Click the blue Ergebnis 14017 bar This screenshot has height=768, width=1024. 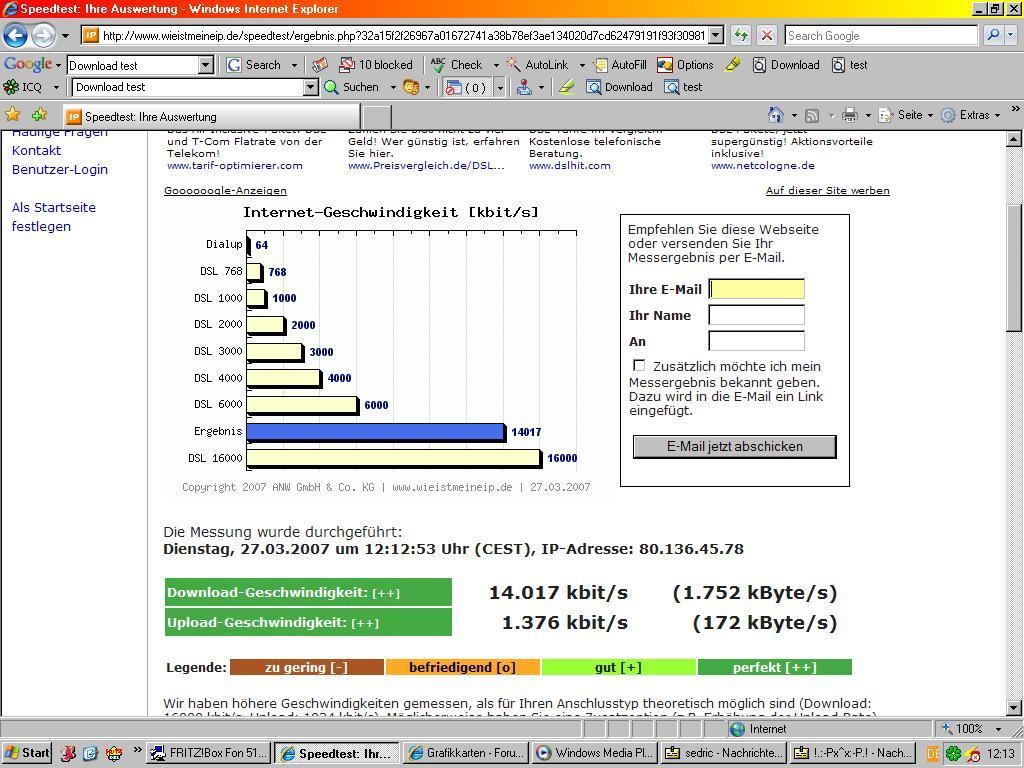click(x=376, y=432)
